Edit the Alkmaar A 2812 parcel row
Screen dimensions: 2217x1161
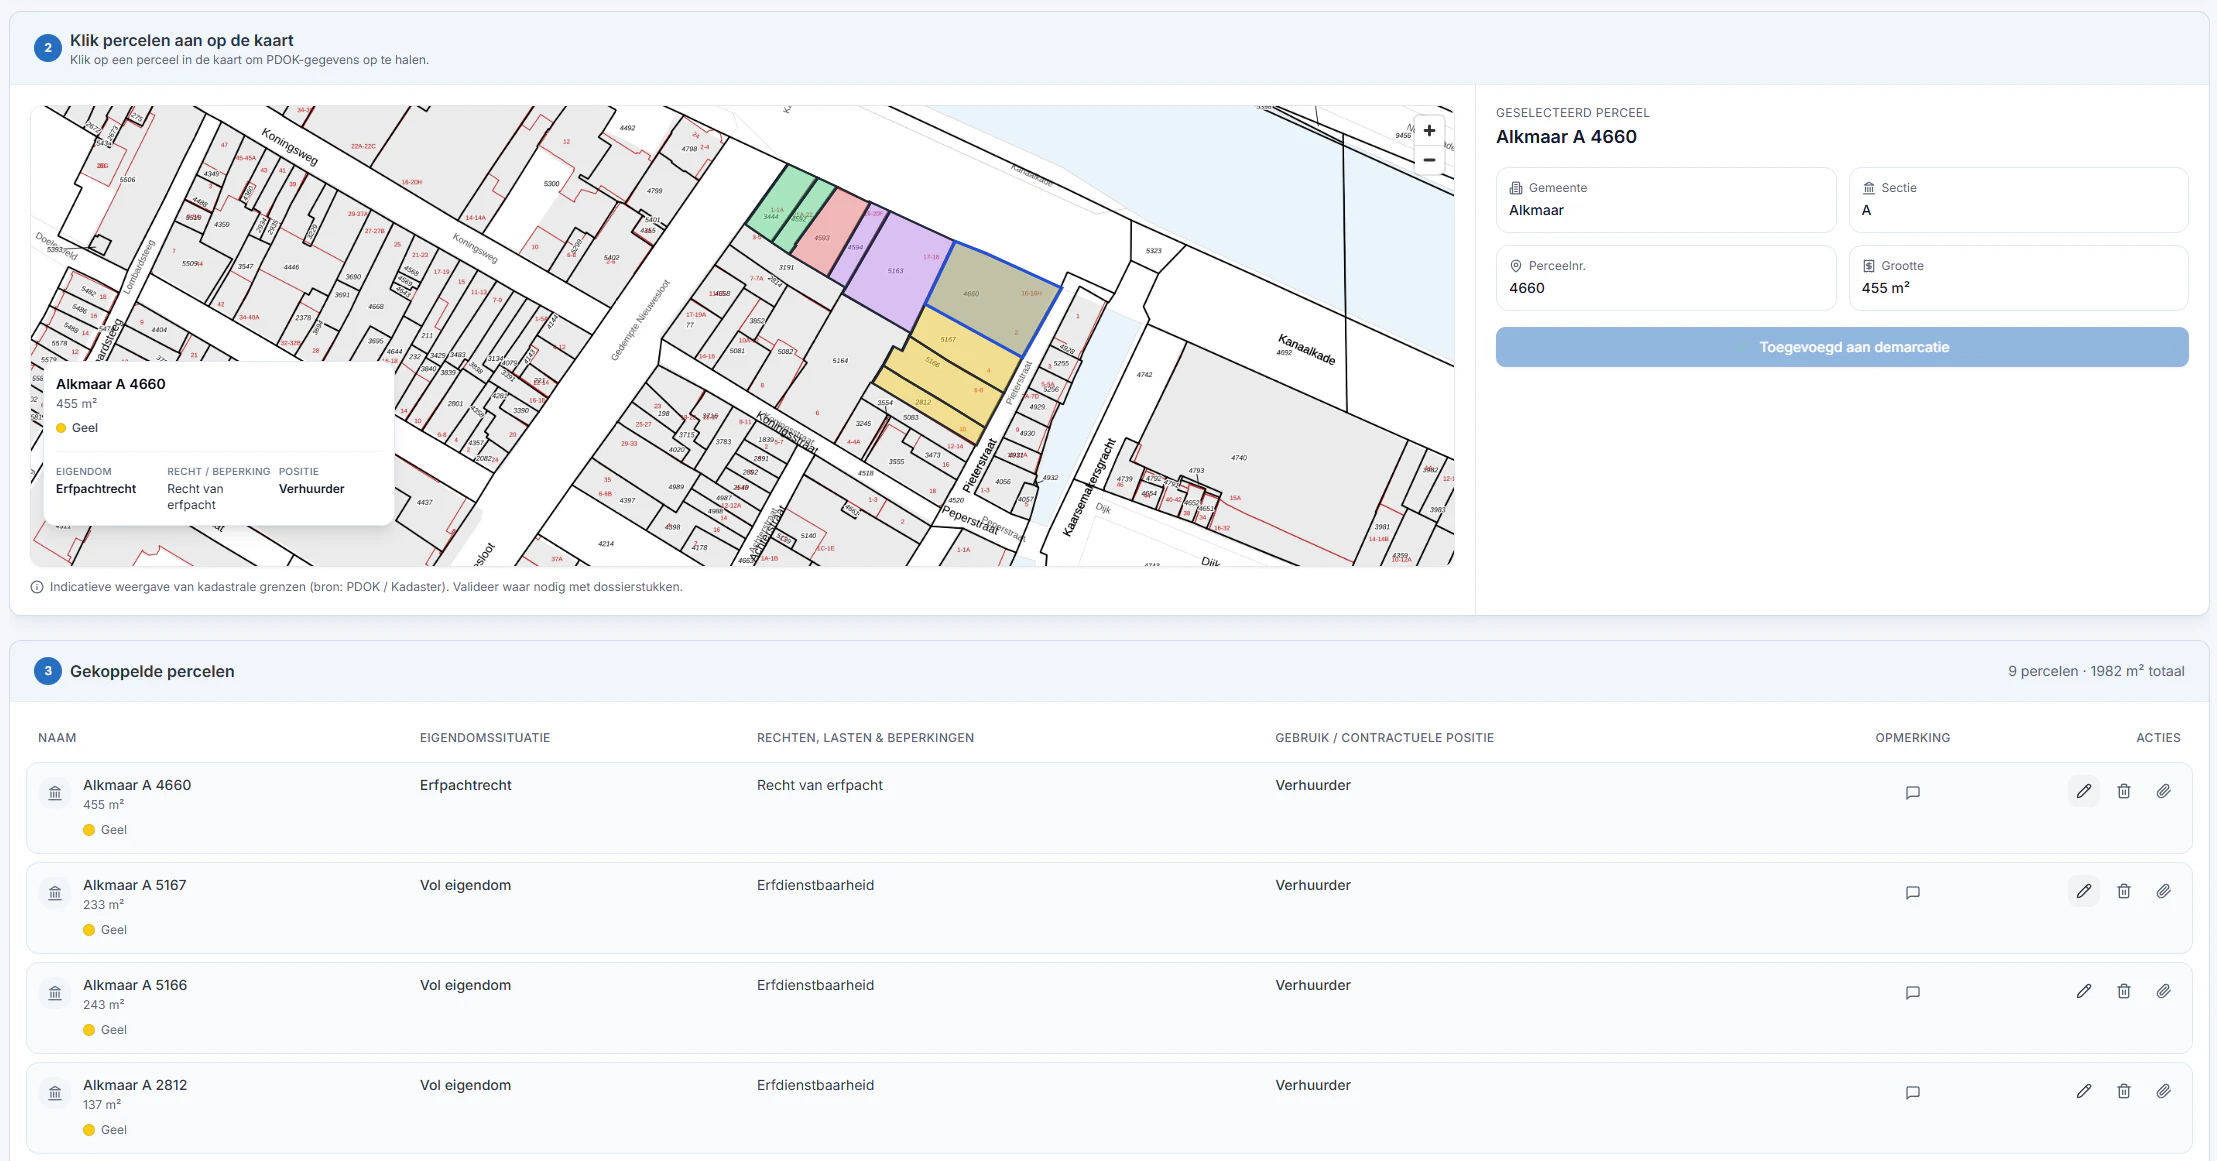pyautogui.click(x=2084, y=1091)
